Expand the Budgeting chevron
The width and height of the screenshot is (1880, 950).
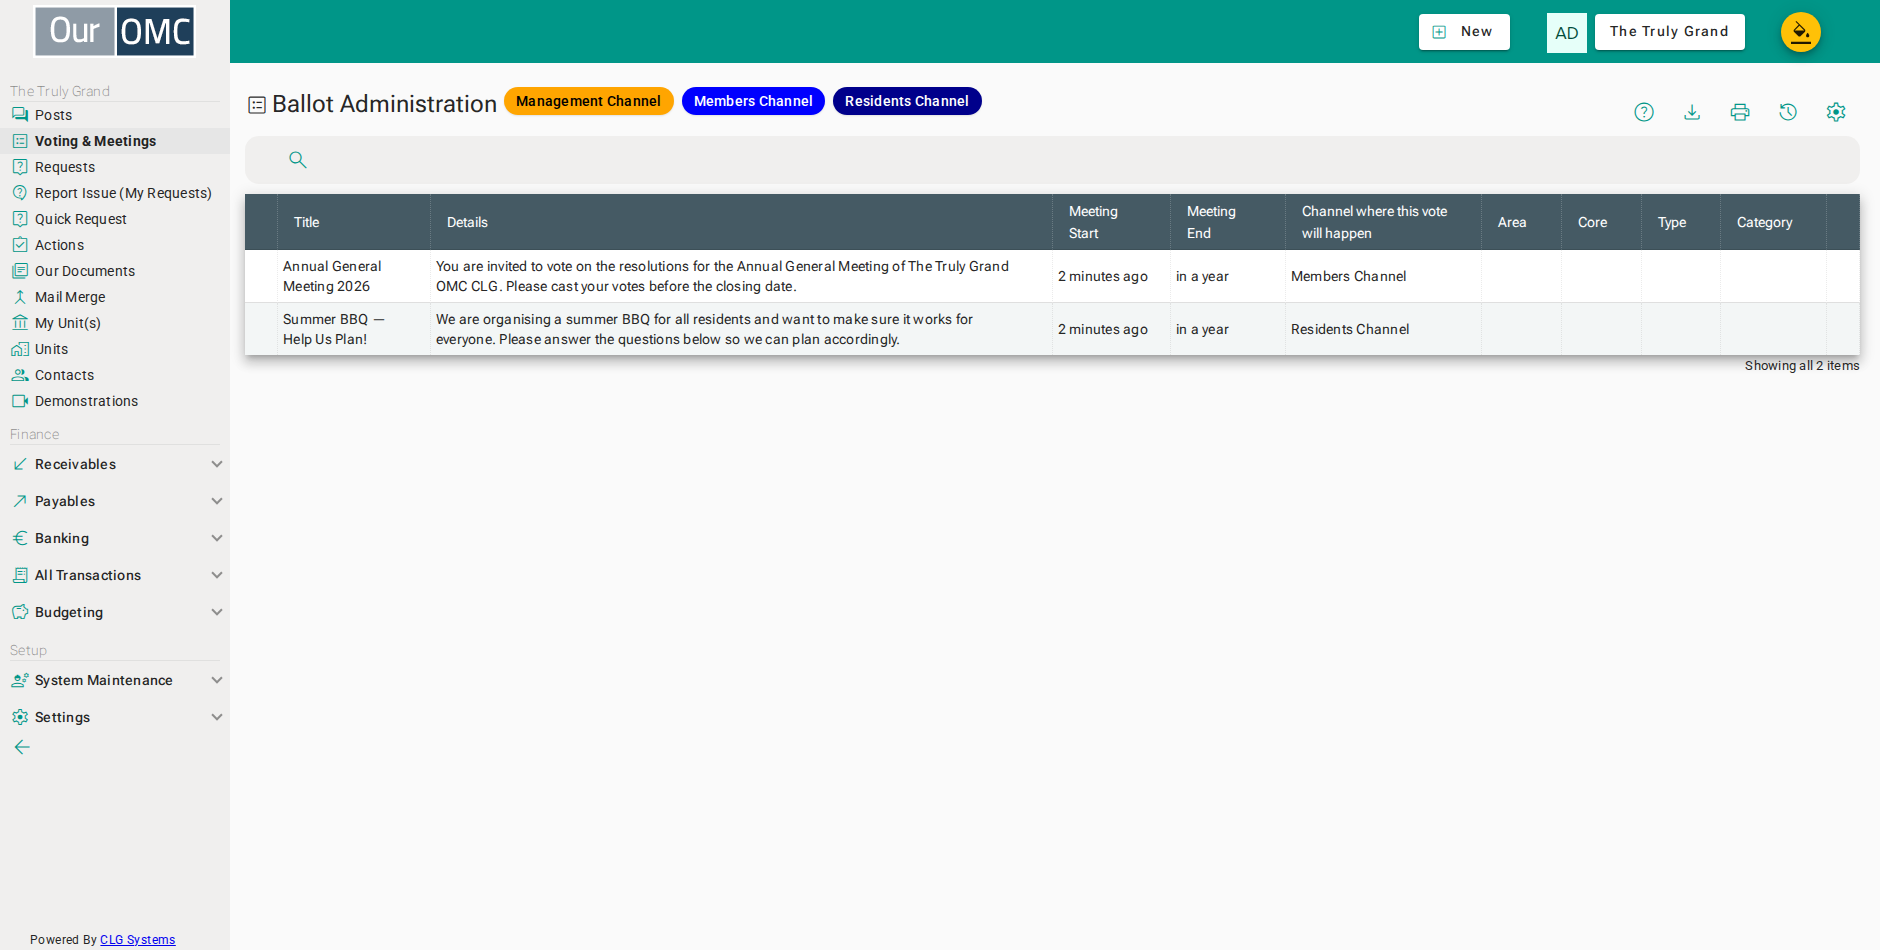pyautogui.click(x=217, y=612)
